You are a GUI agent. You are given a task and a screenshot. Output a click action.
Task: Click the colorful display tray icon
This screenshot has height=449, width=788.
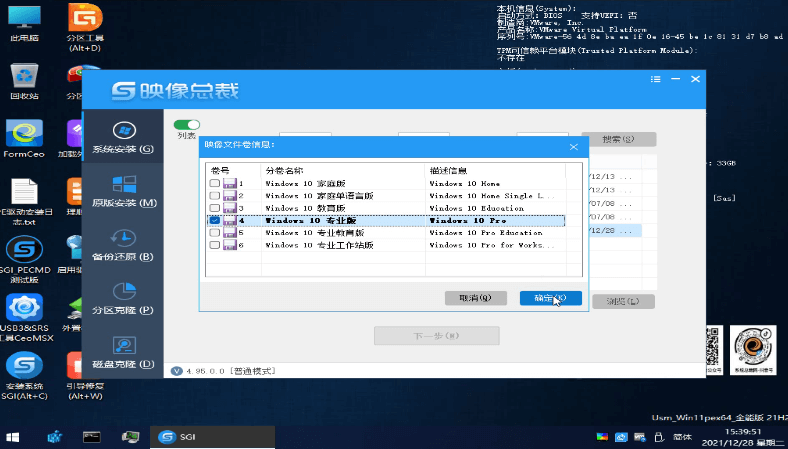(x=603, y=437)
